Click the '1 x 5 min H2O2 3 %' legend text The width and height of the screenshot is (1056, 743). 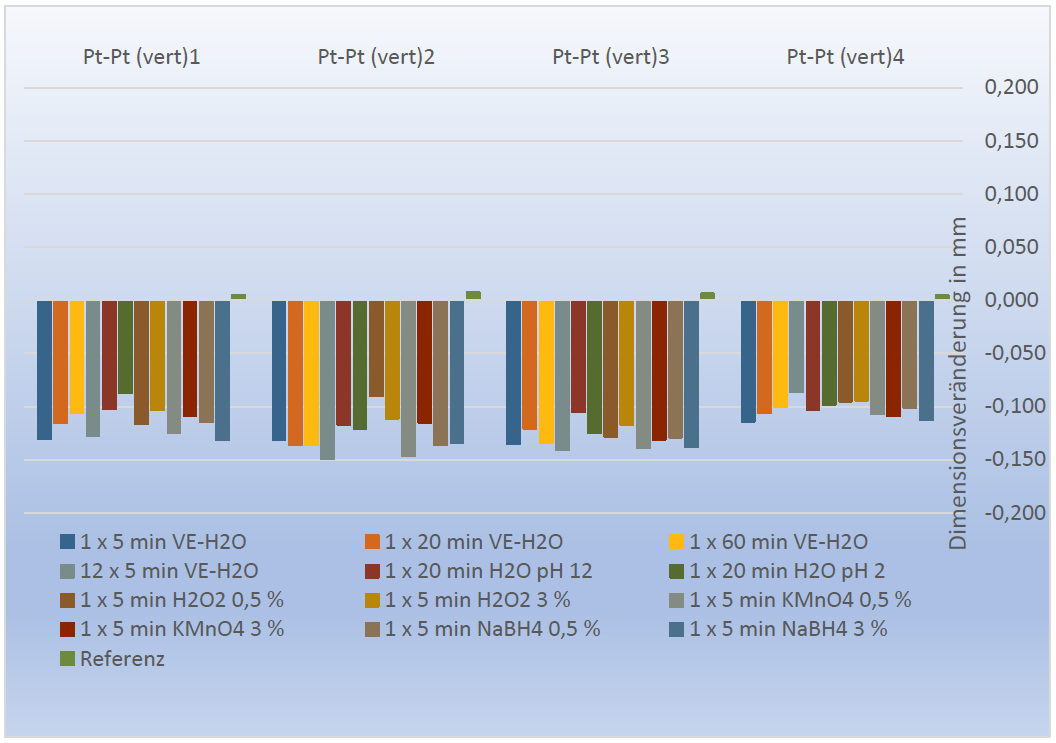(x=477, y=600)
